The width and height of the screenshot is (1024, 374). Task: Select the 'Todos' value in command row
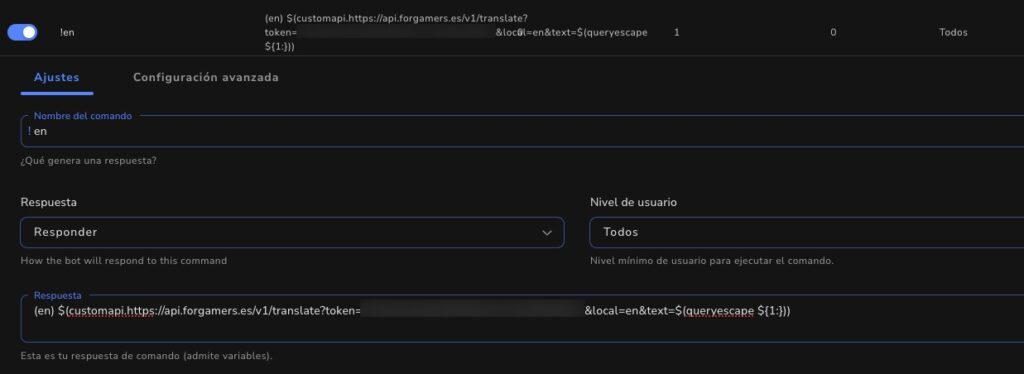coord(953,32)
